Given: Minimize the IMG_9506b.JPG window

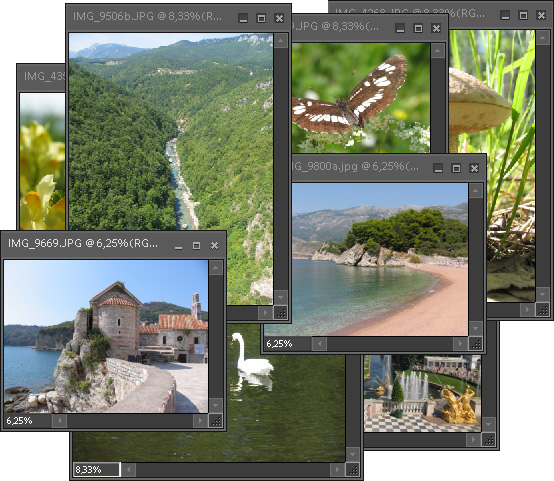Looking at the screenshot, I should (243, 18).
